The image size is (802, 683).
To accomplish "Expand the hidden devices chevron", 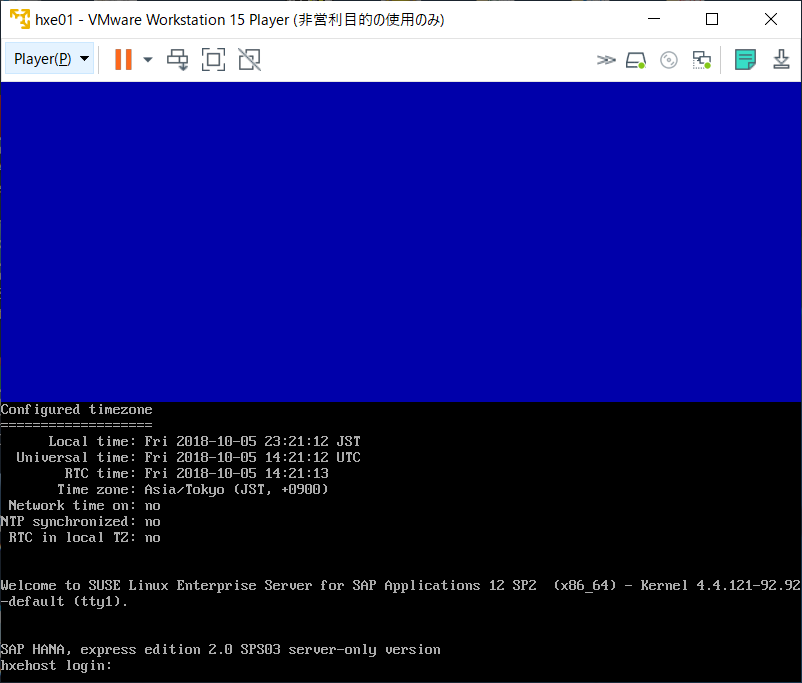I will pyautogui.click(x=606, y=60).
